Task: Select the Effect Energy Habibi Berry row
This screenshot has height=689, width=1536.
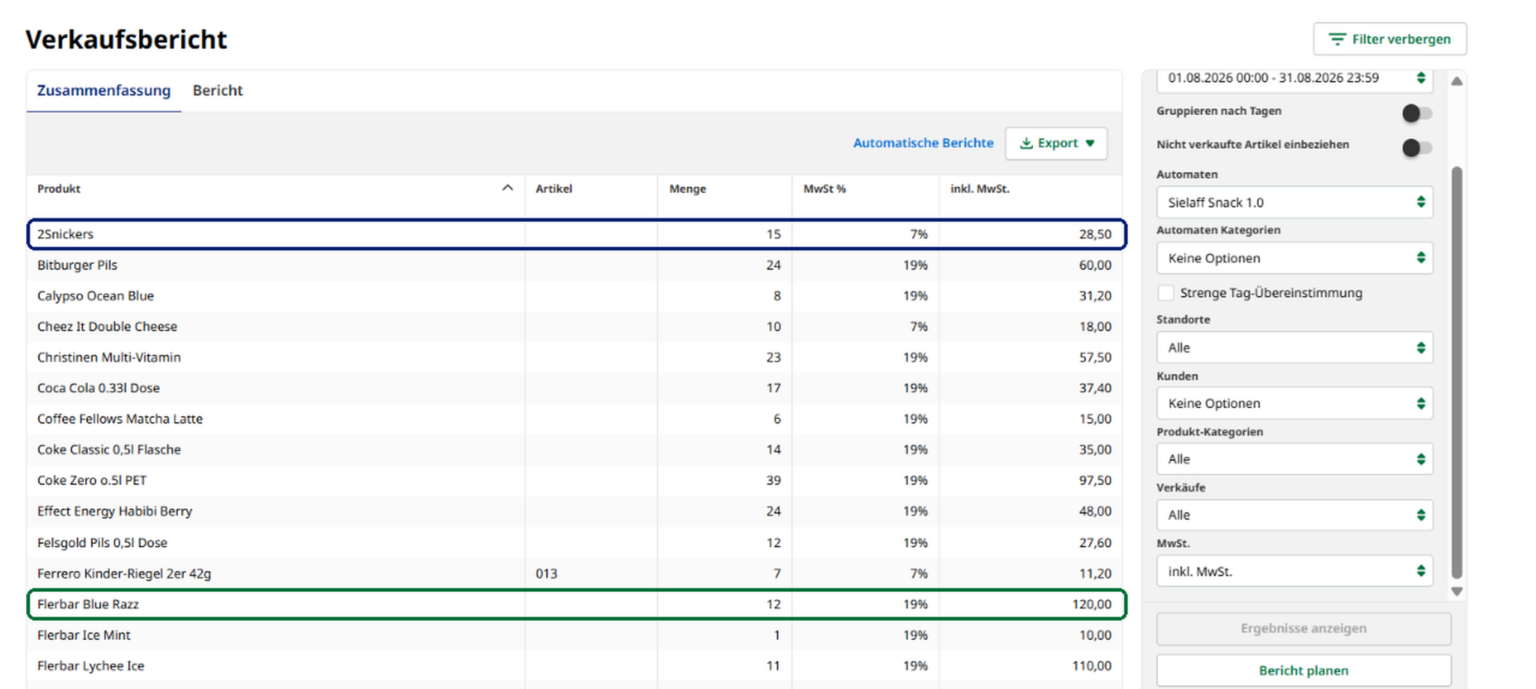Action: click(x=575, y=511)
